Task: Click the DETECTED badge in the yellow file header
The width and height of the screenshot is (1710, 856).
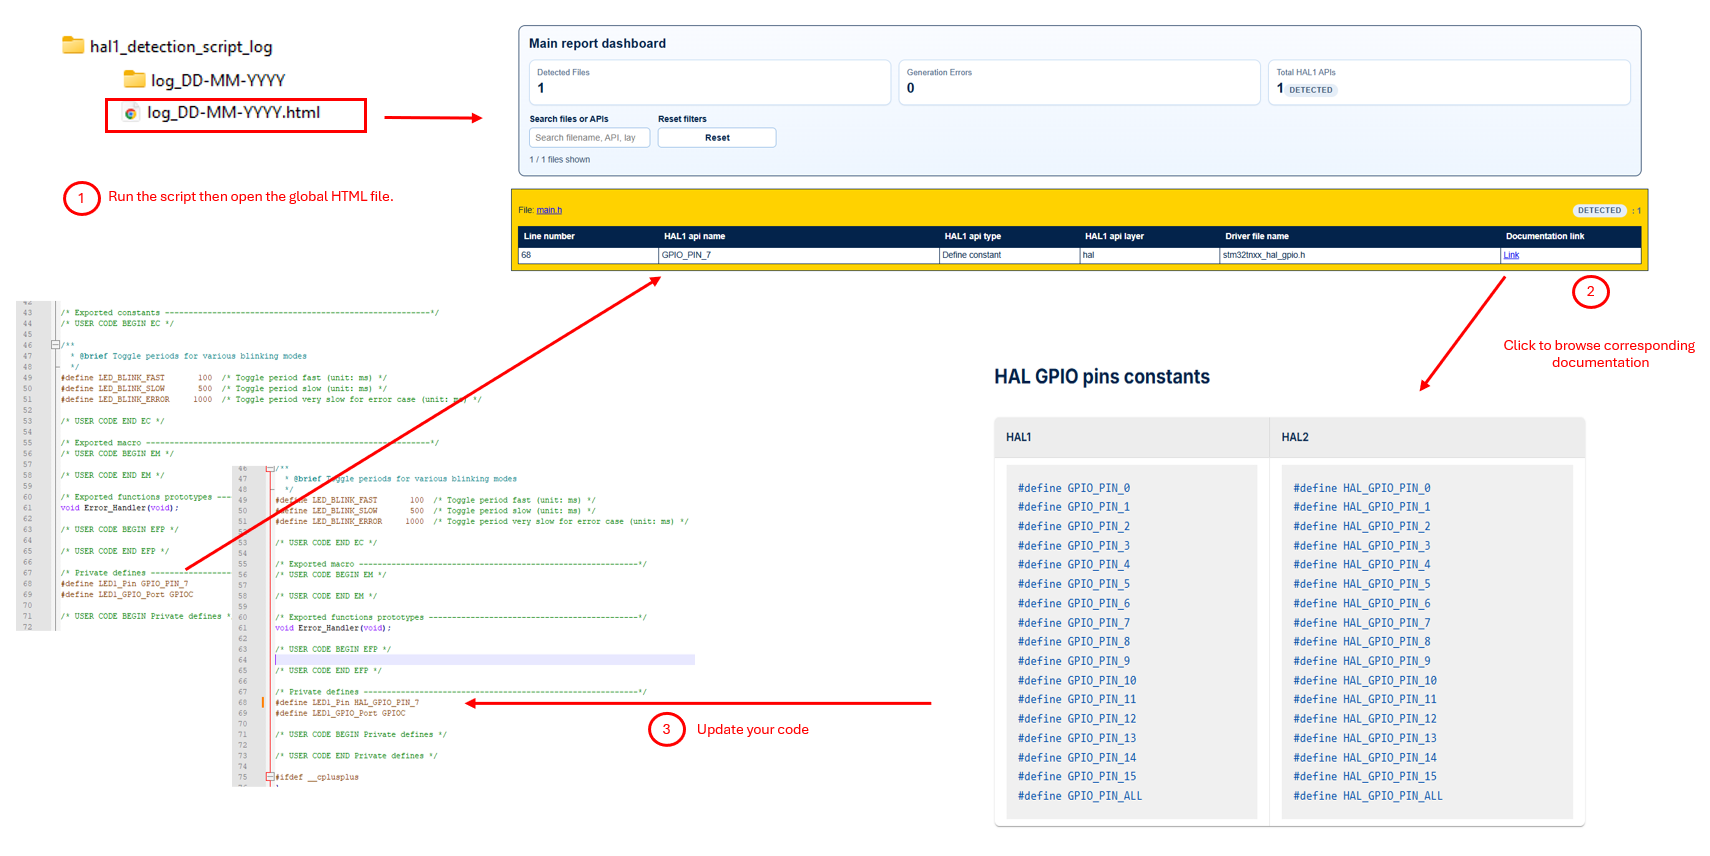Action: [1599, 210]
